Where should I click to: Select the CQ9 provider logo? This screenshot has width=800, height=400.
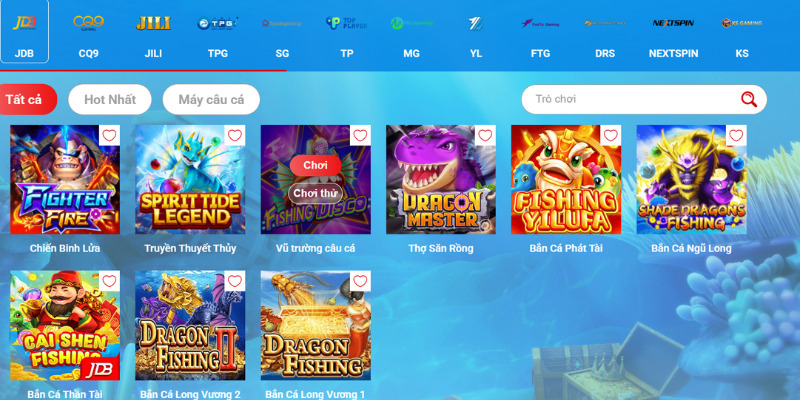[88, 22]
